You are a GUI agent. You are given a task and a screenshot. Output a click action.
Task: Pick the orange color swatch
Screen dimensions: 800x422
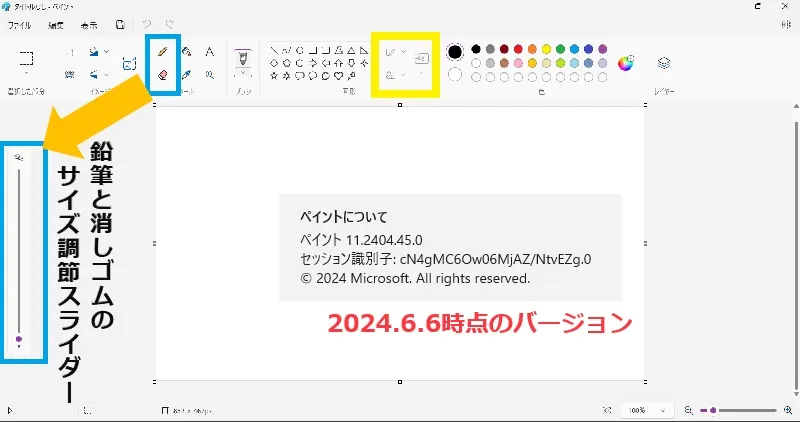[x=533, y=49]
